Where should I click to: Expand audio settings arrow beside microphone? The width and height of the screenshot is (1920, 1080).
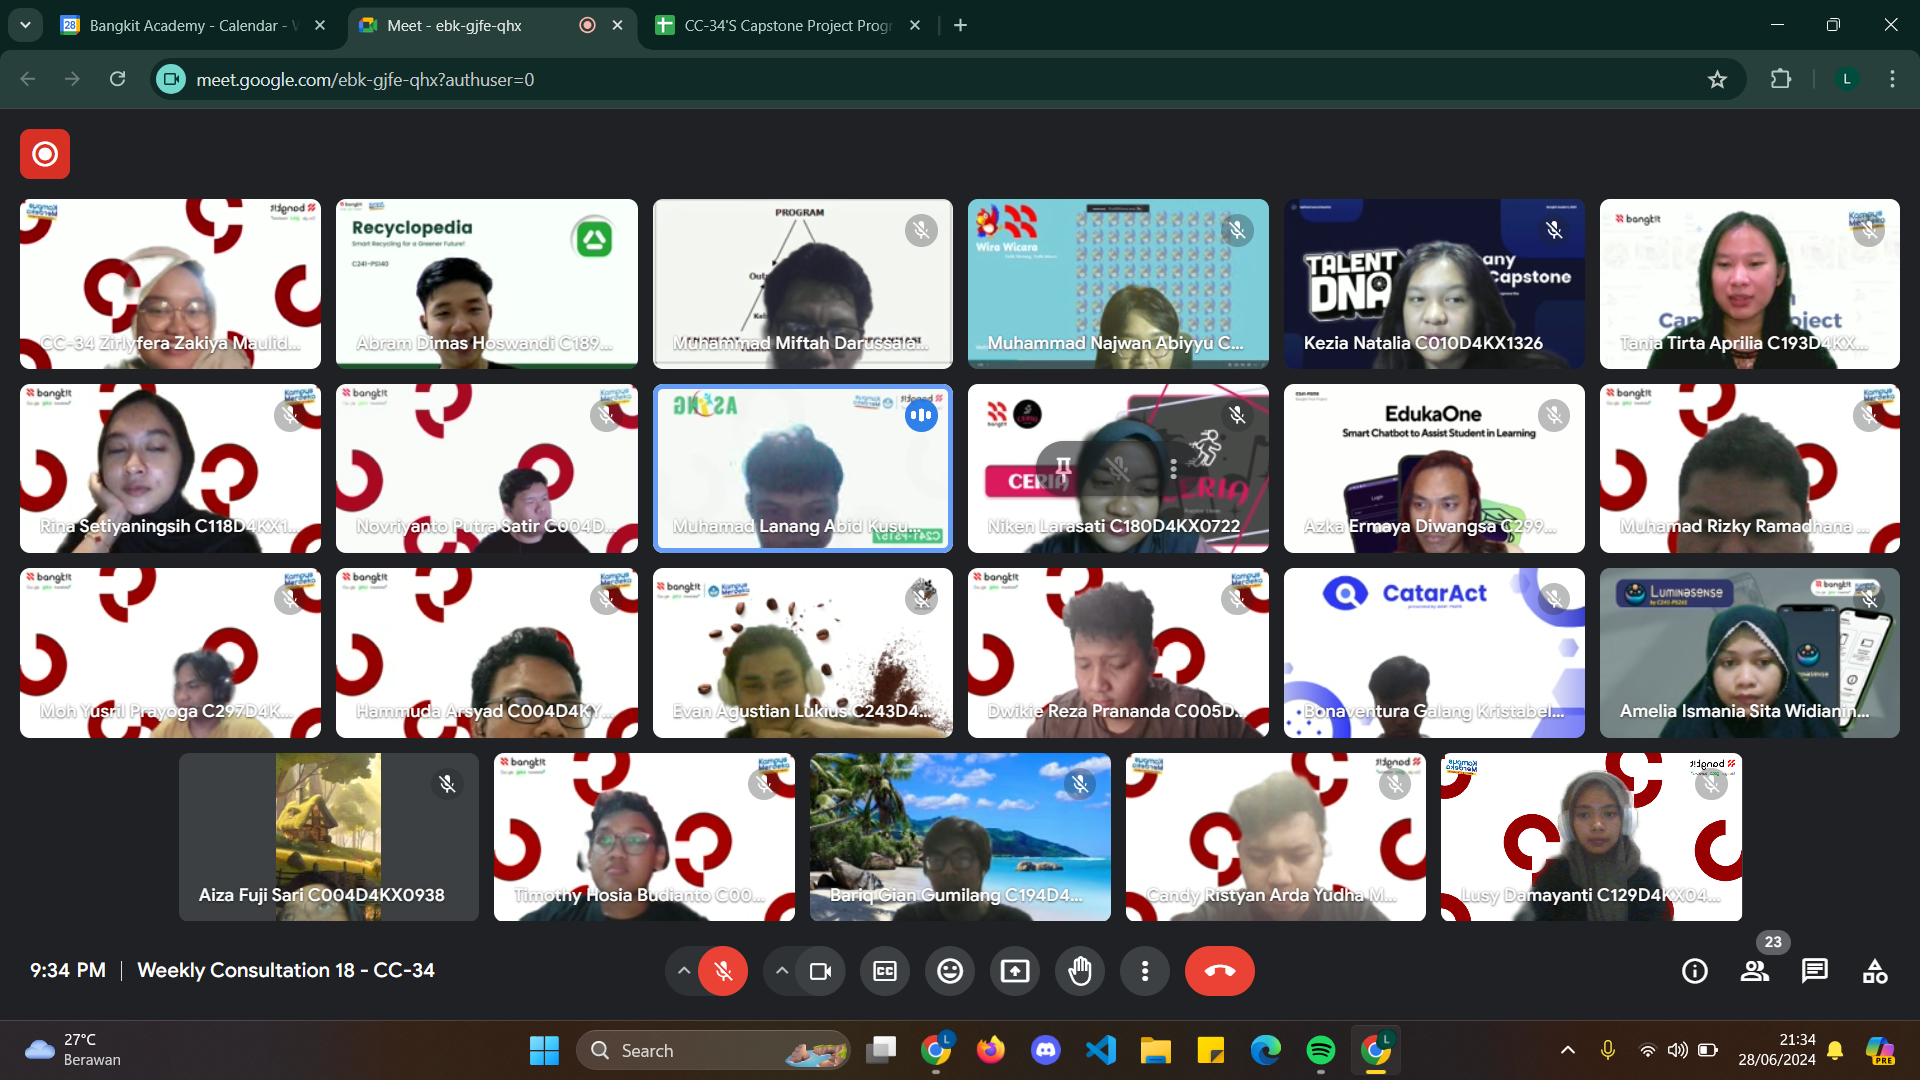[x=683, y=971]
